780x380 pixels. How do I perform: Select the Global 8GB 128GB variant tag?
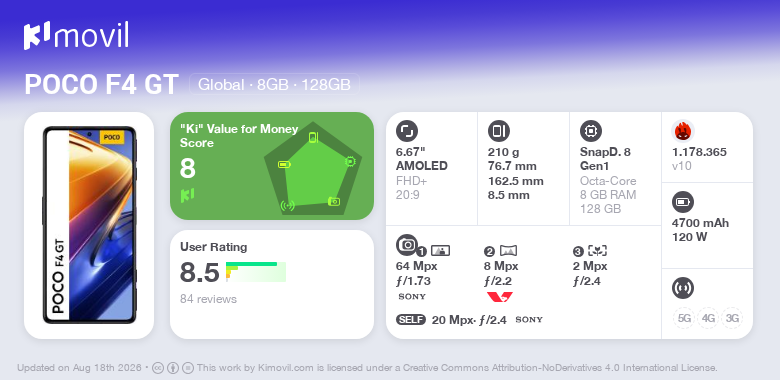point(274,84)
